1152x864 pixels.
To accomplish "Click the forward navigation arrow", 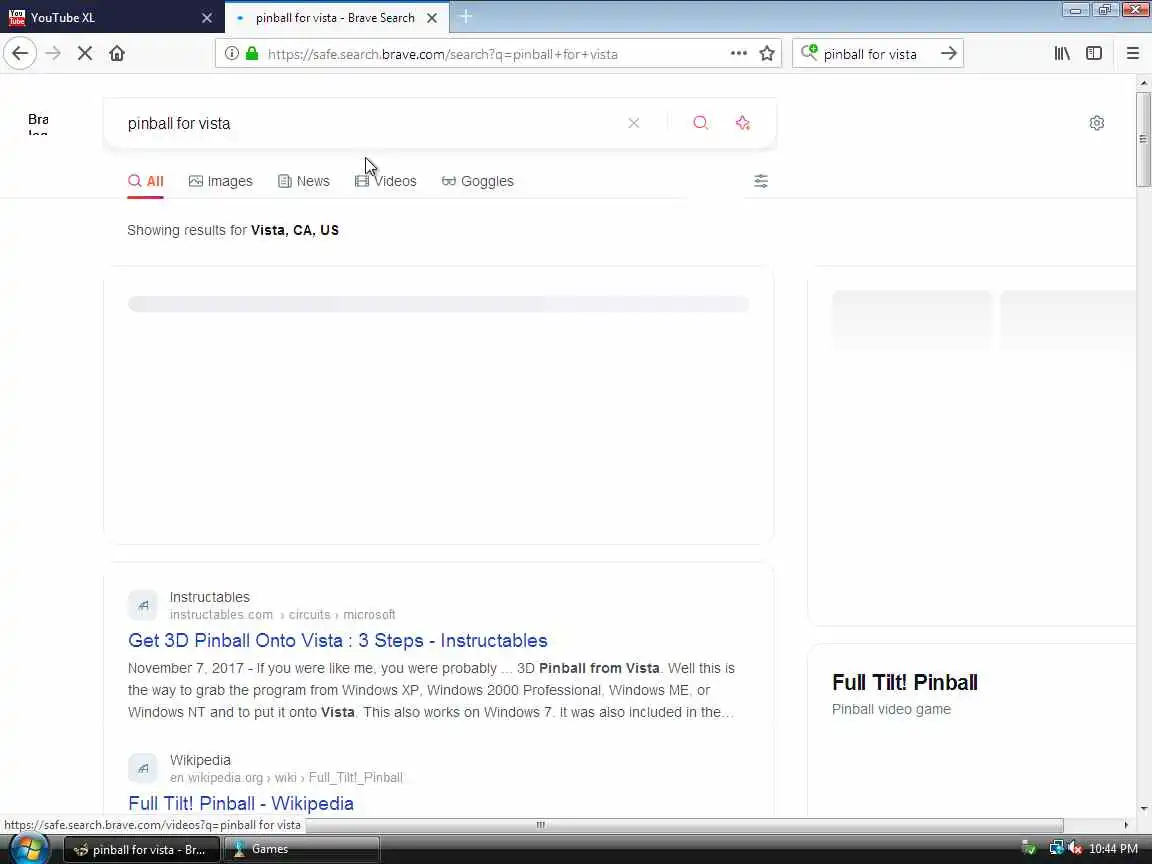I will pos(53,54).
